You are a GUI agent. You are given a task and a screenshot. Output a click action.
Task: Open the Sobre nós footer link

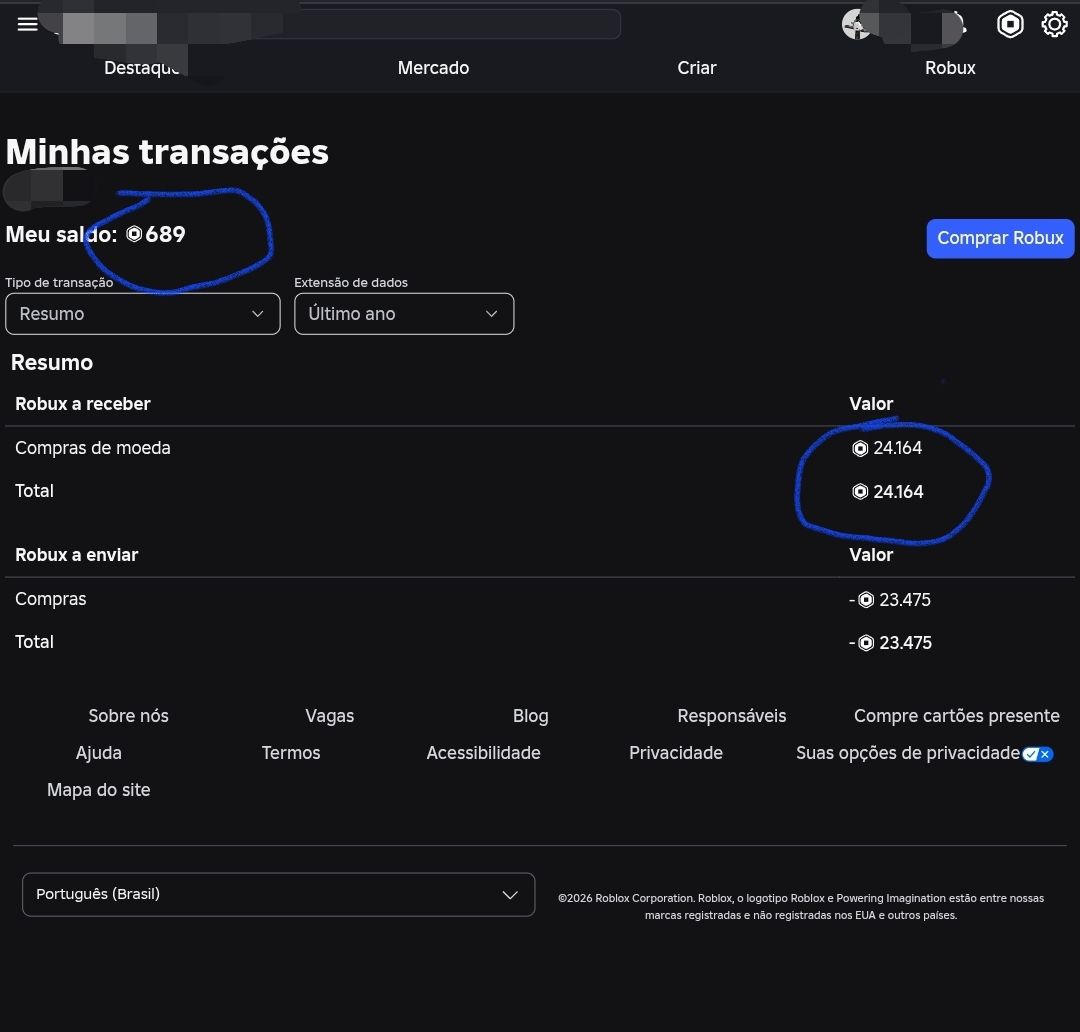click(128, 716)
